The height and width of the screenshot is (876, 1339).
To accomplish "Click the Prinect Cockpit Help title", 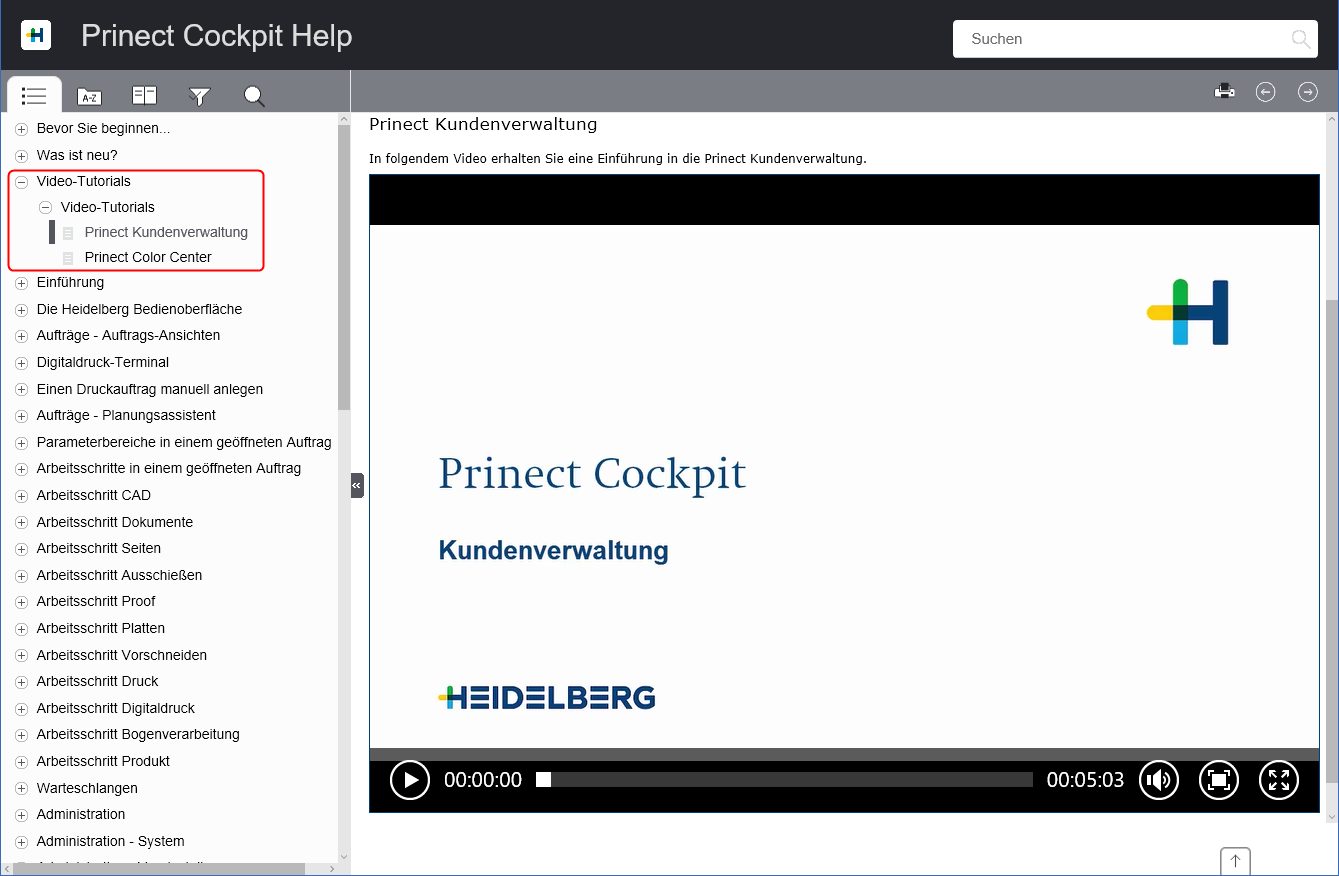I will [216, 36].
